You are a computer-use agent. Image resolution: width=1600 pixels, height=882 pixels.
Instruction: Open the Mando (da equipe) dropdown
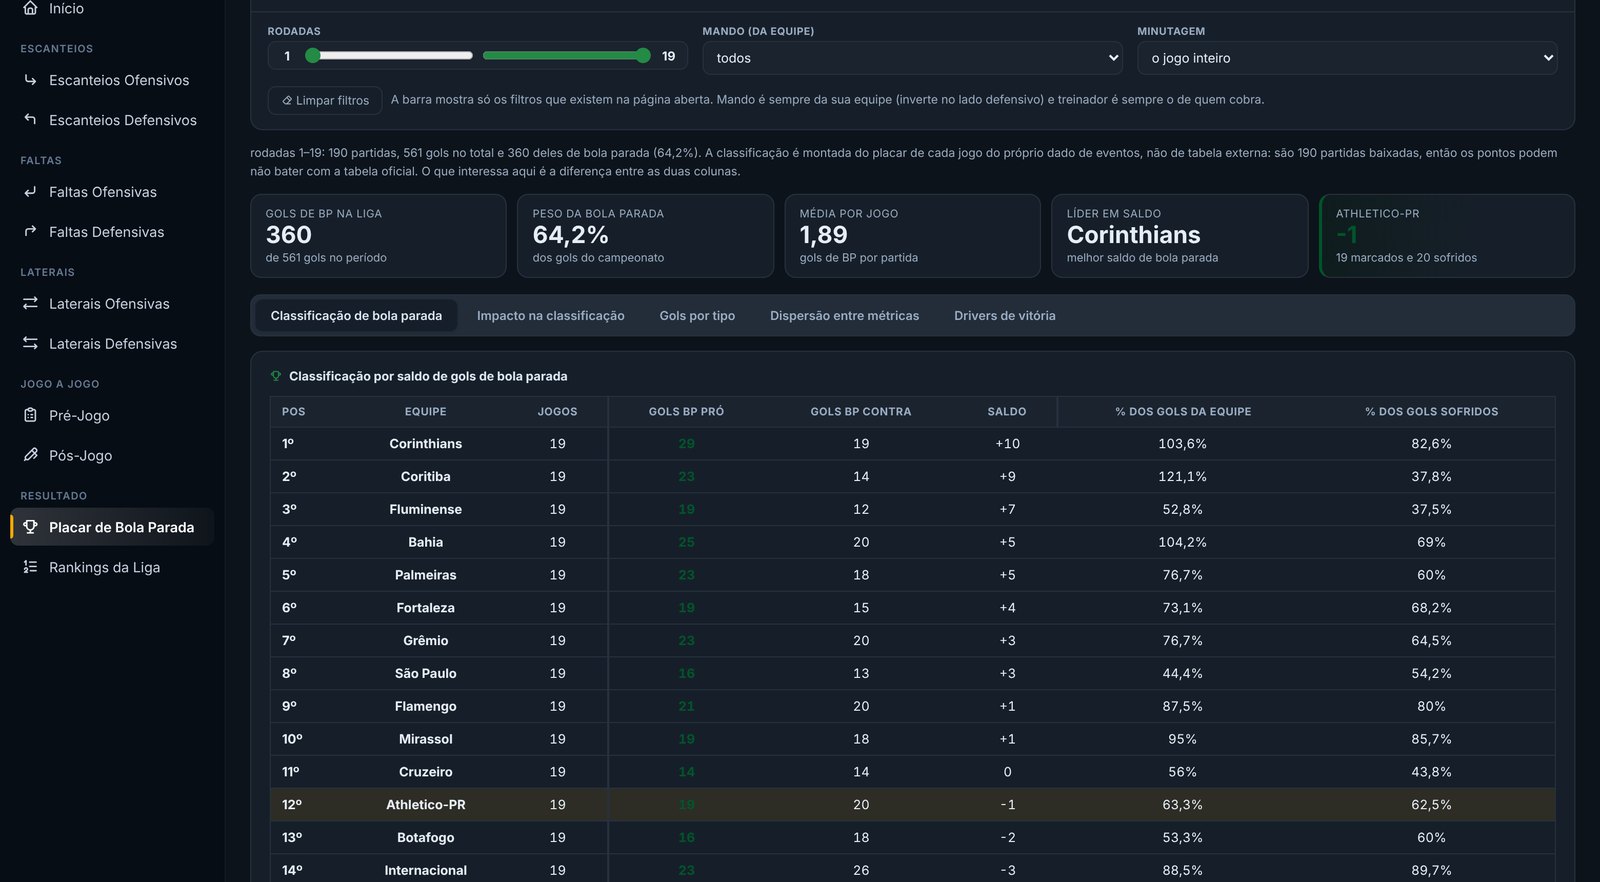913,58
